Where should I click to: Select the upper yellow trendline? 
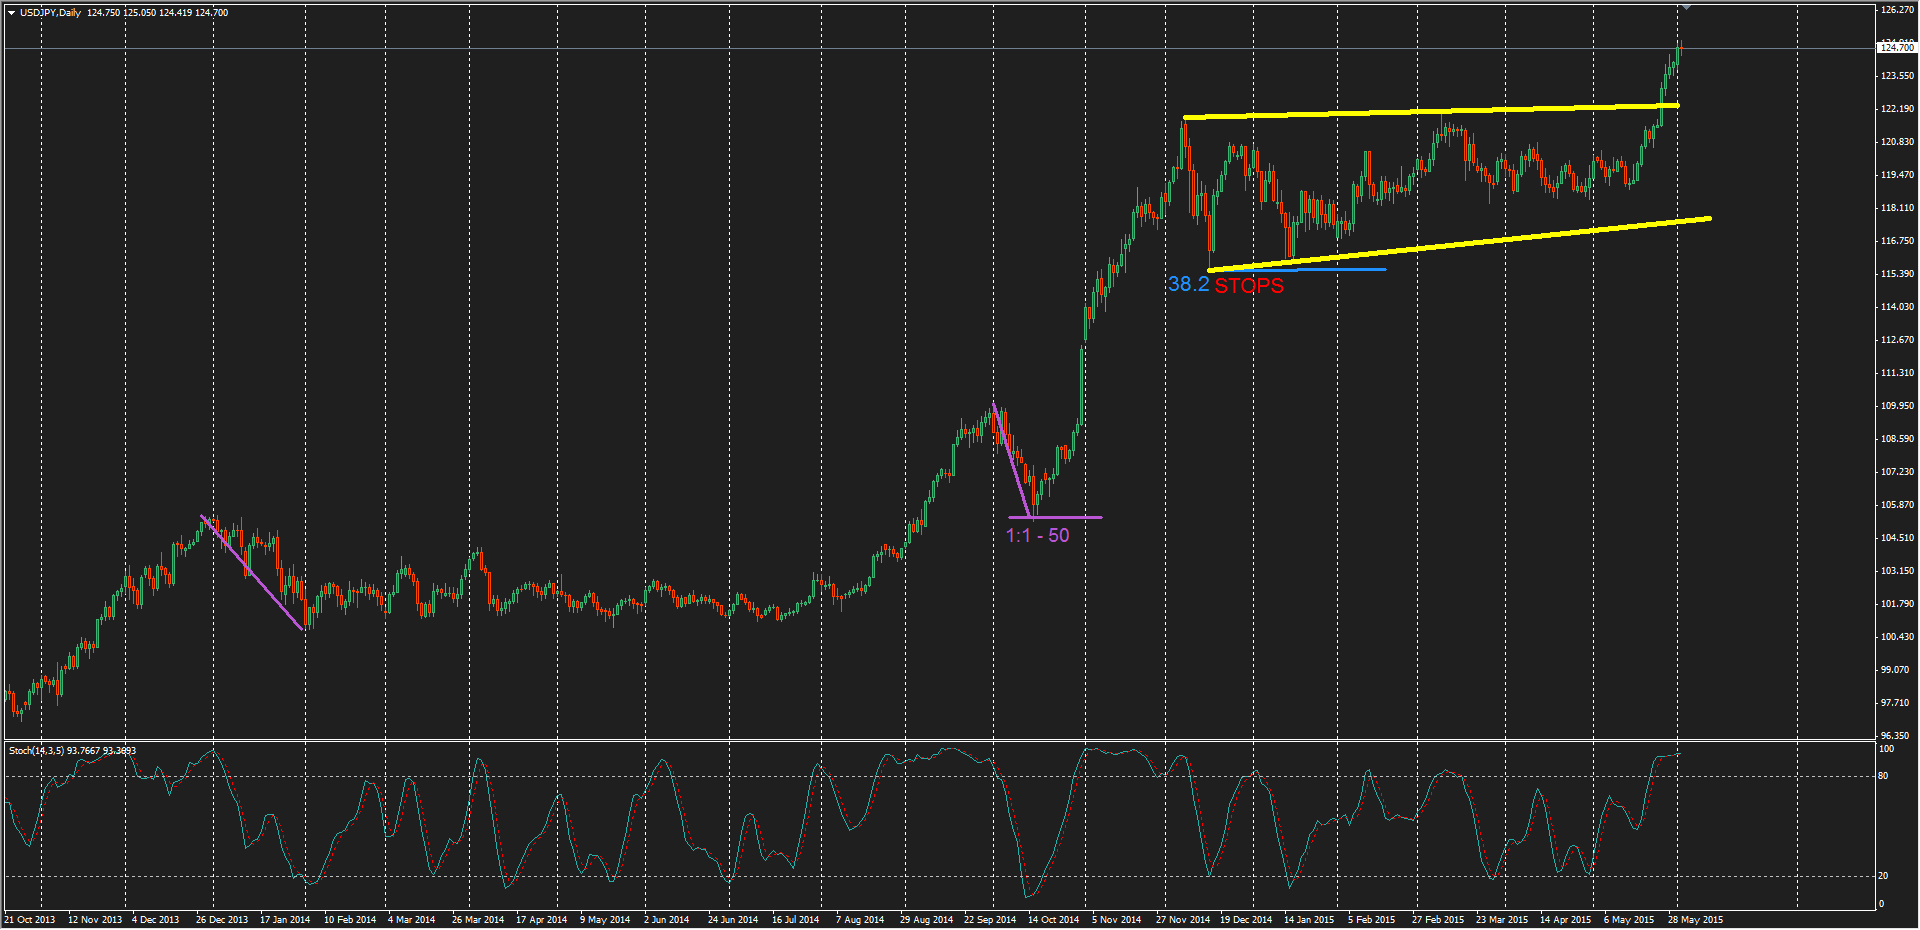coord(1430,111)
